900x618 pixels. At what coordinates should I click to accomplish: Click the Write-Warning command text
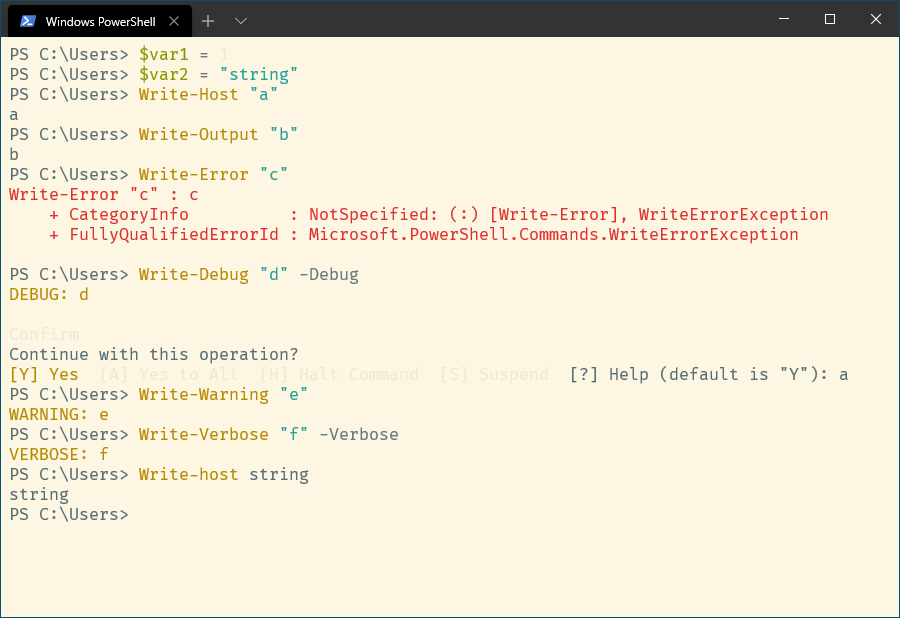[x=204, y=395]
